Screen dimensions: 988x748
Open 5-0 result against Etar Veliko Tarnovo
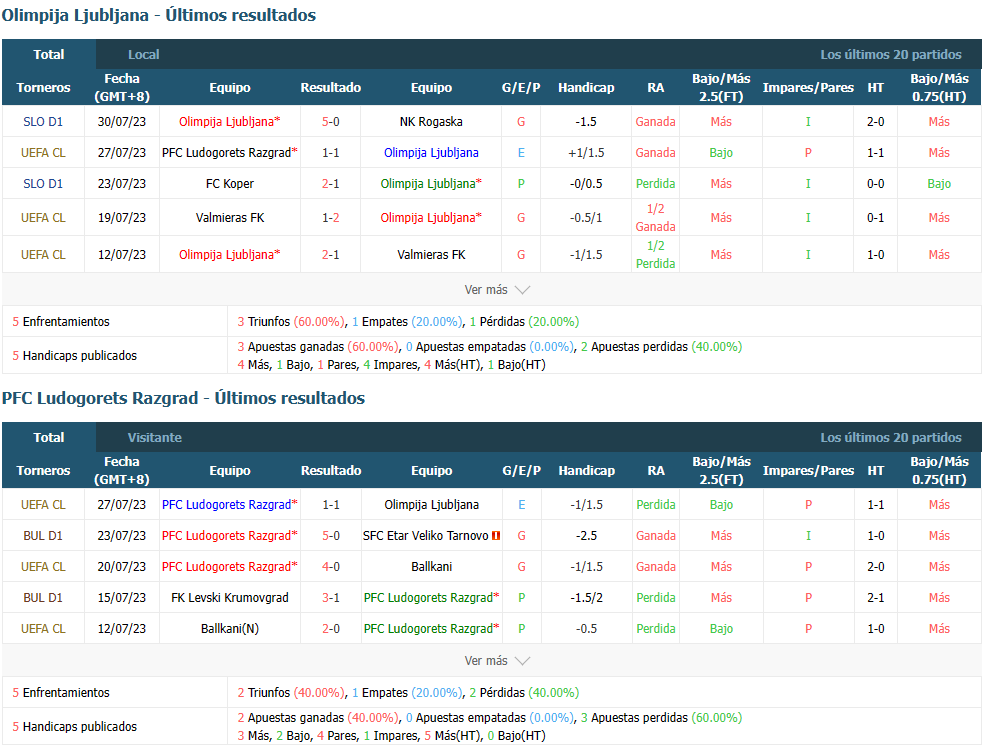[x=331, y=536]
